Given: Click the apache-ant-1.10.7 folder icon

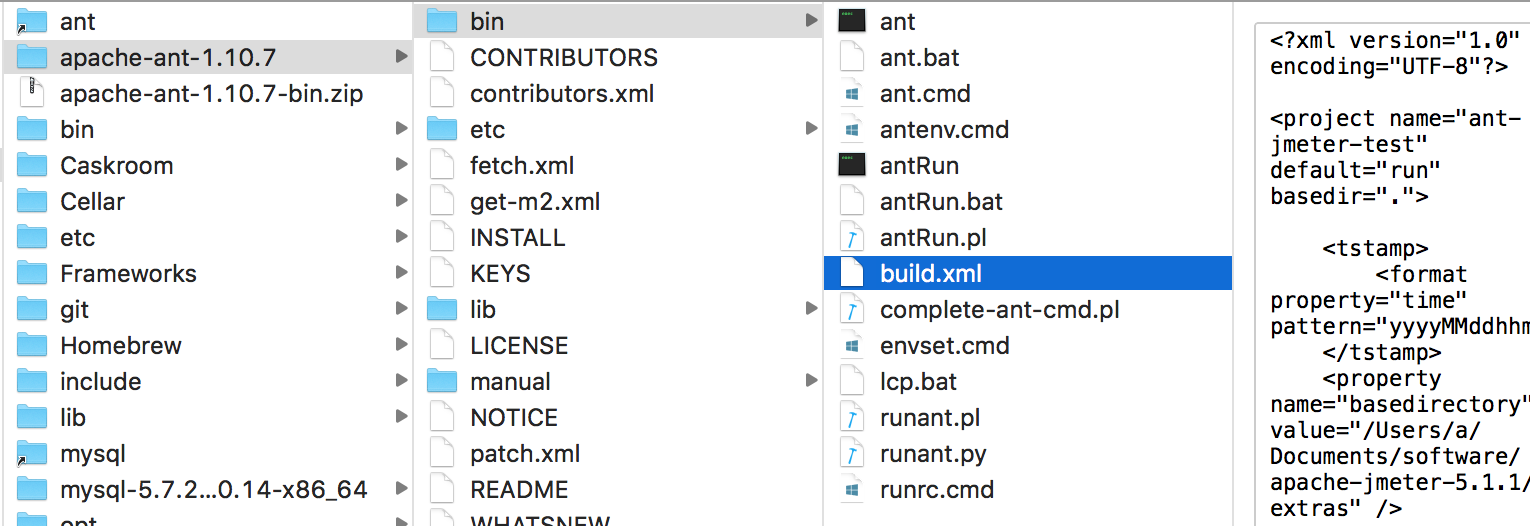Looking at the screenshot, I should pyautogui.click(x=33, y=57).
